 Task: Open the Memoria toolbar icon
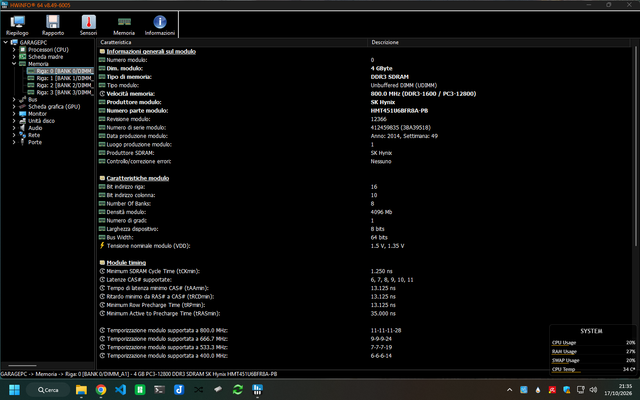tap(124, 25)
